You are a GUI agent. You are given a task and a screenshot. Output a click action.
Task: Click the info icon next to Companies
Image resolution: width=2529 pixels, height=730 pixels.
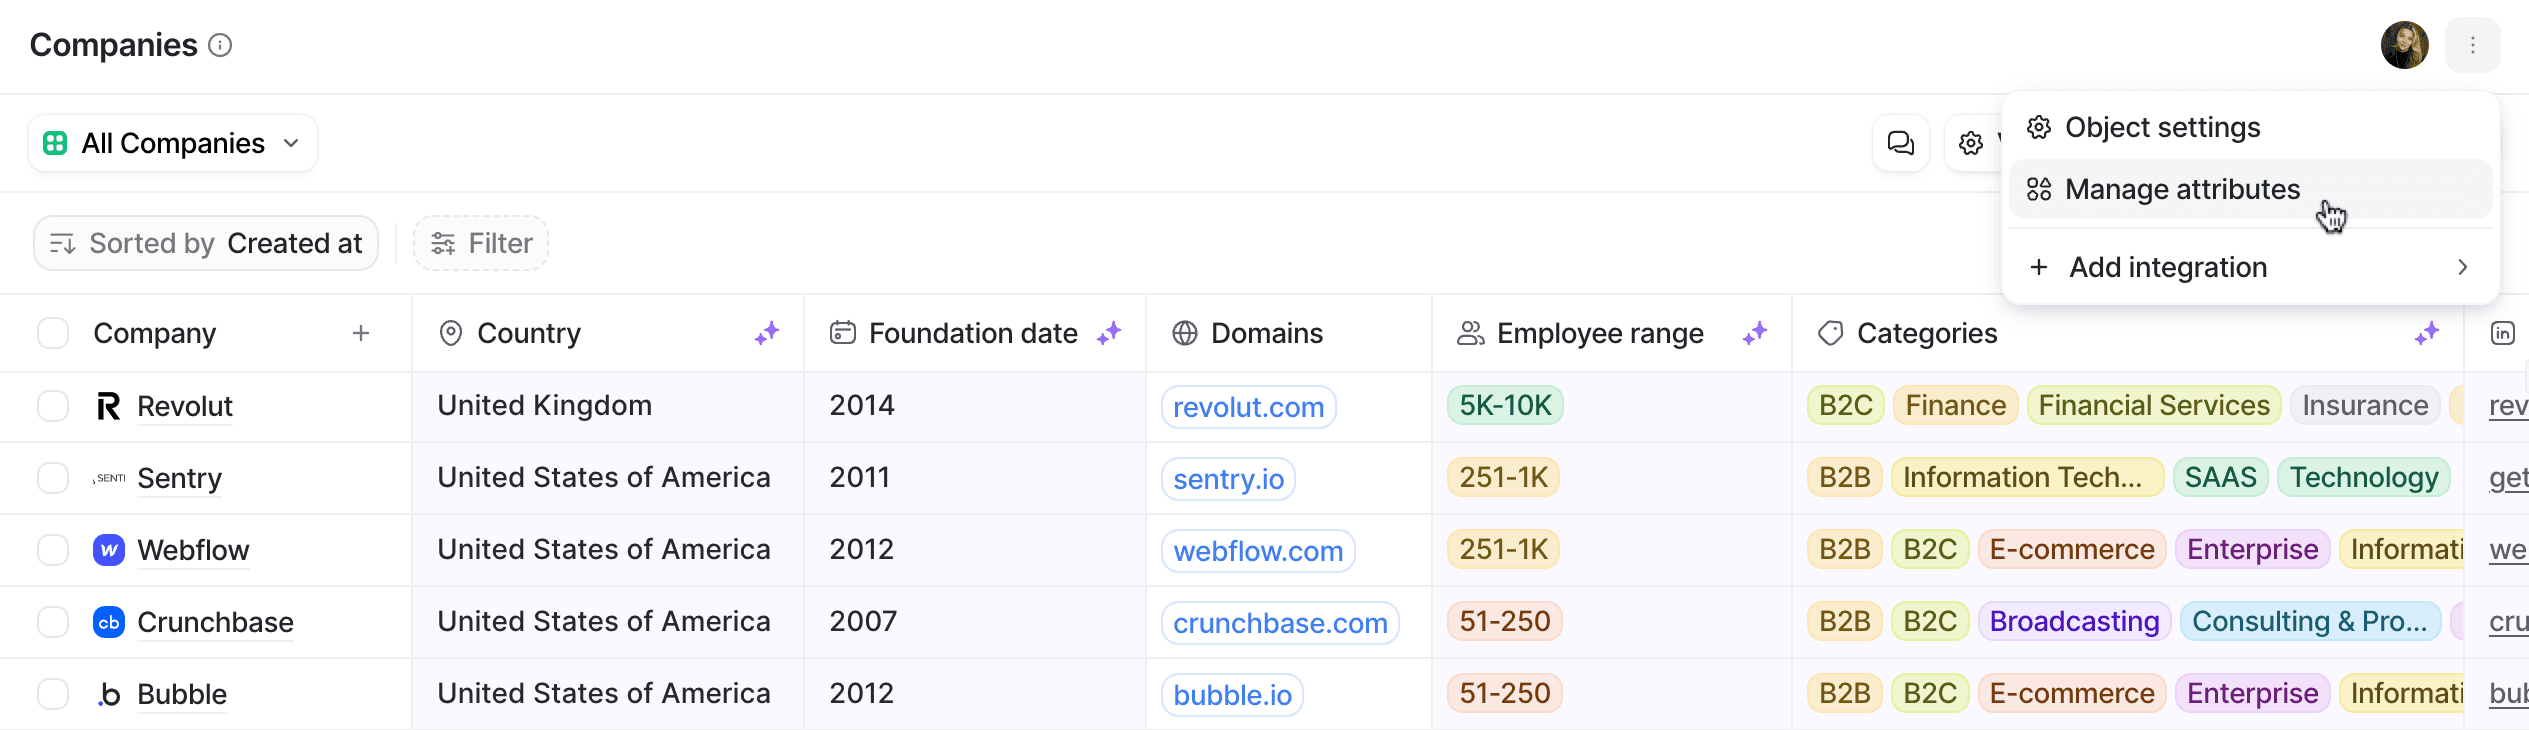220,45
